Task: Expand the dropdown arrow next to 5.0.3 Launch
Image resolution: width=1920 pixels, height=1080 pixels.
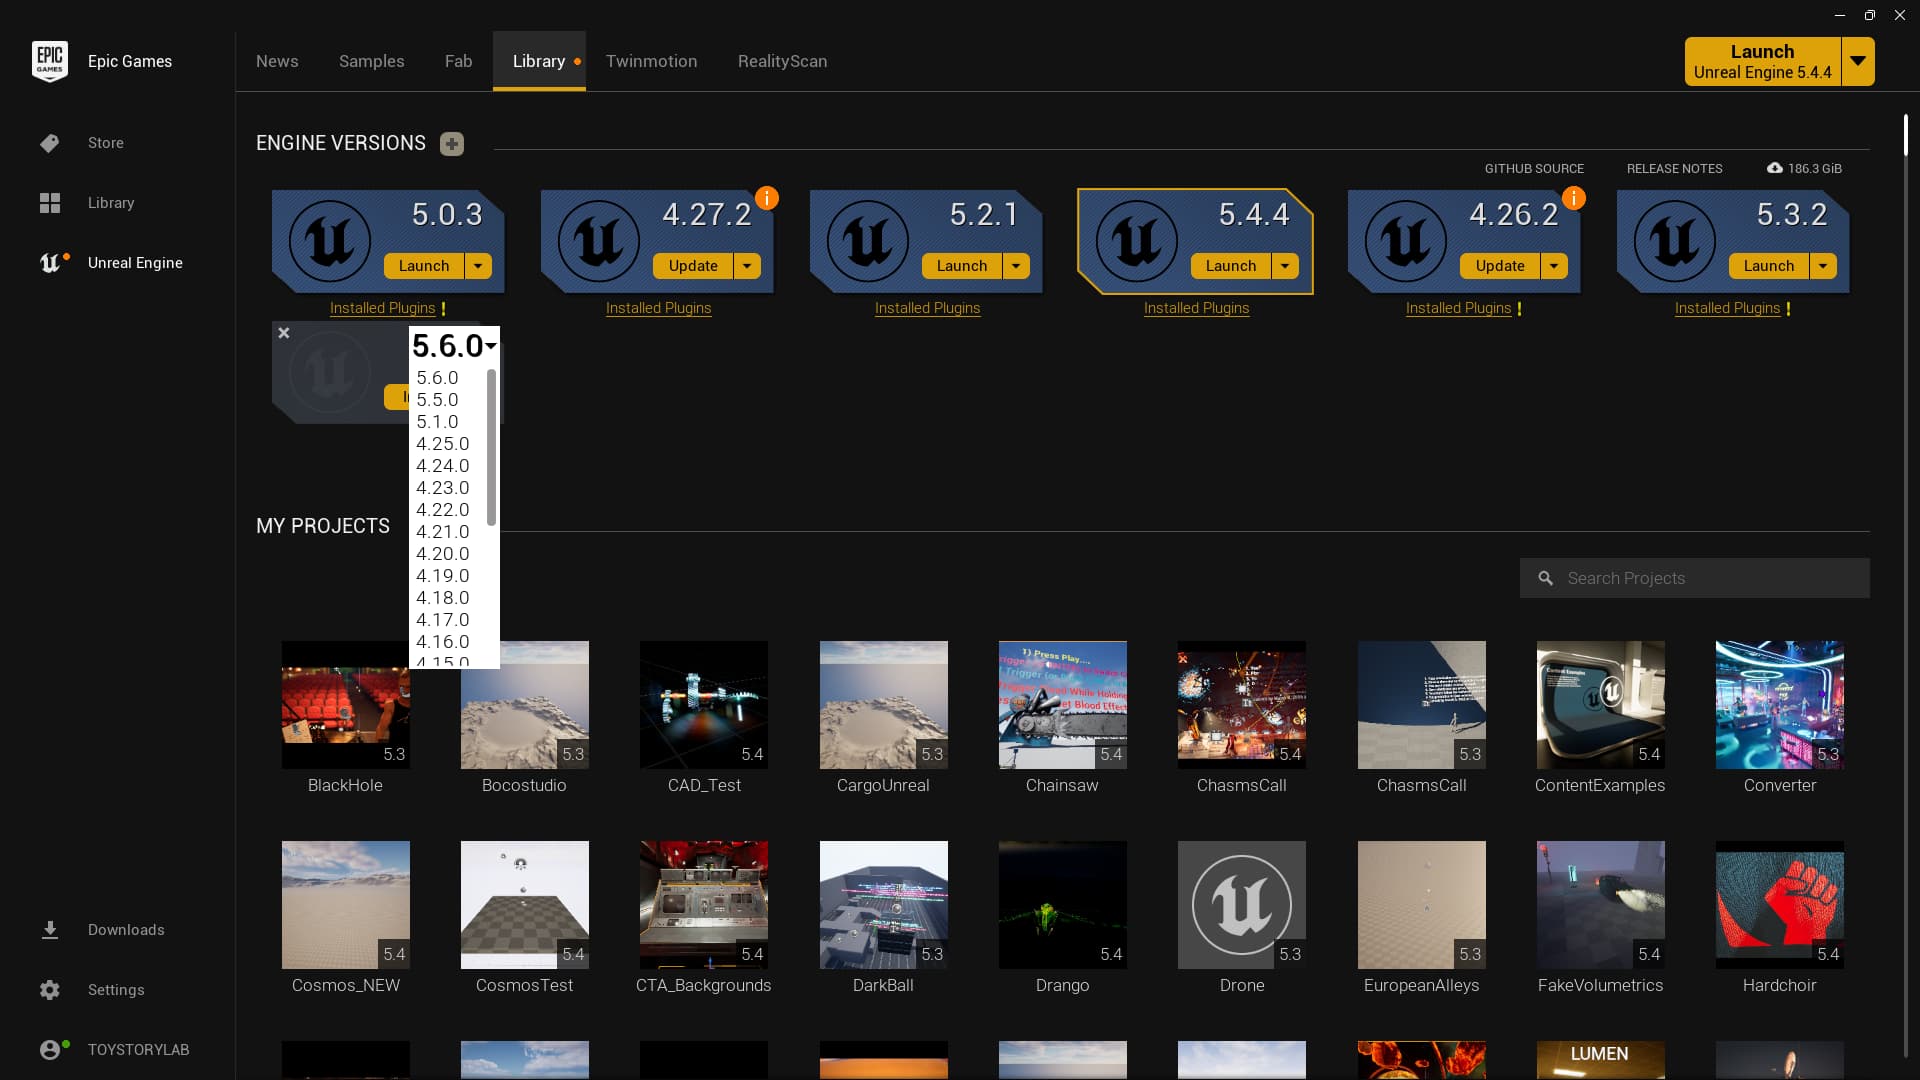Action: click(478, 266)
